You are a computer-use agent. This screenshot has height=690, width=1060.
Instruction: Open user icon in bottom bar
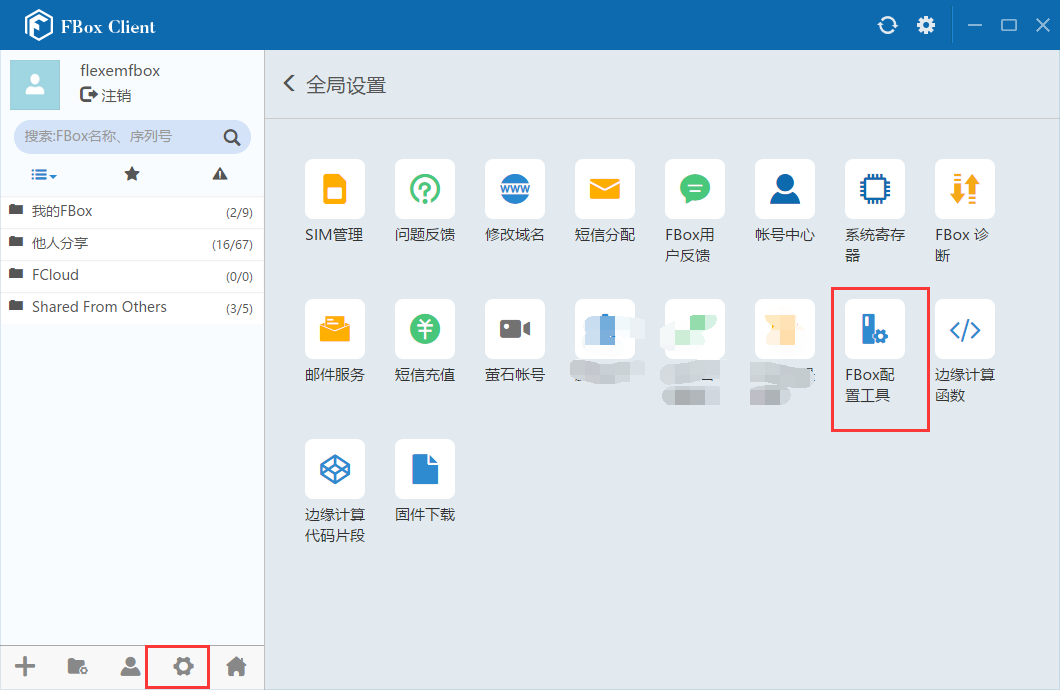[130, 666]
